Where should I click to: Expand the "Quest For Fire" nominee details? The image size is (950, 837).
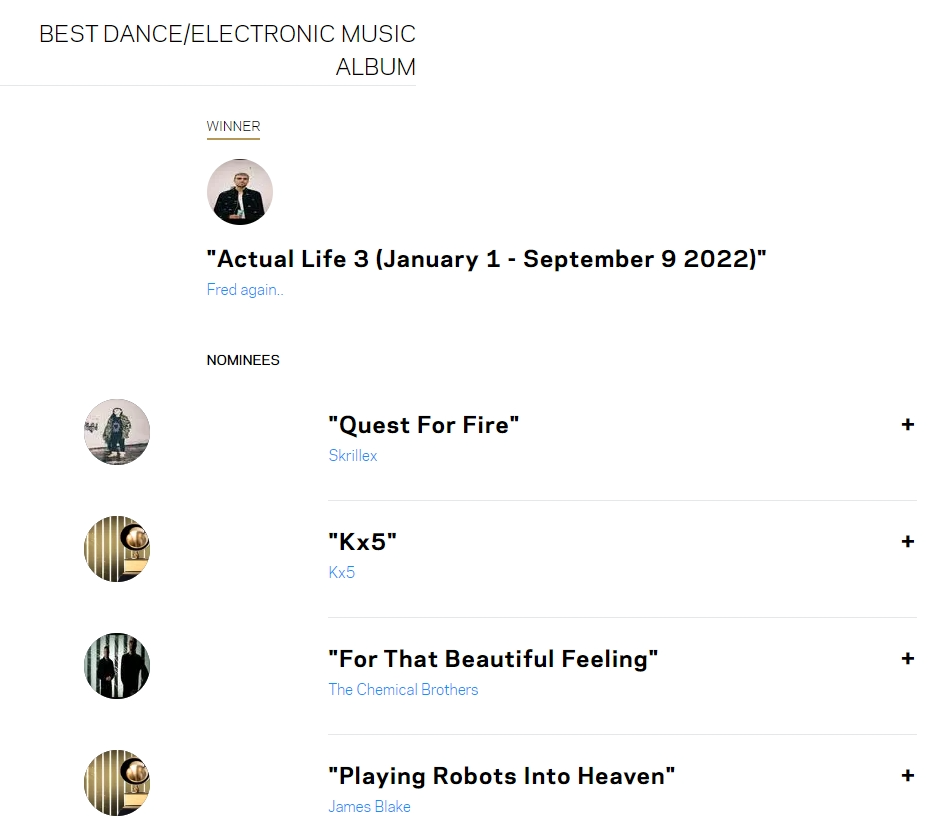coord(907,424)
